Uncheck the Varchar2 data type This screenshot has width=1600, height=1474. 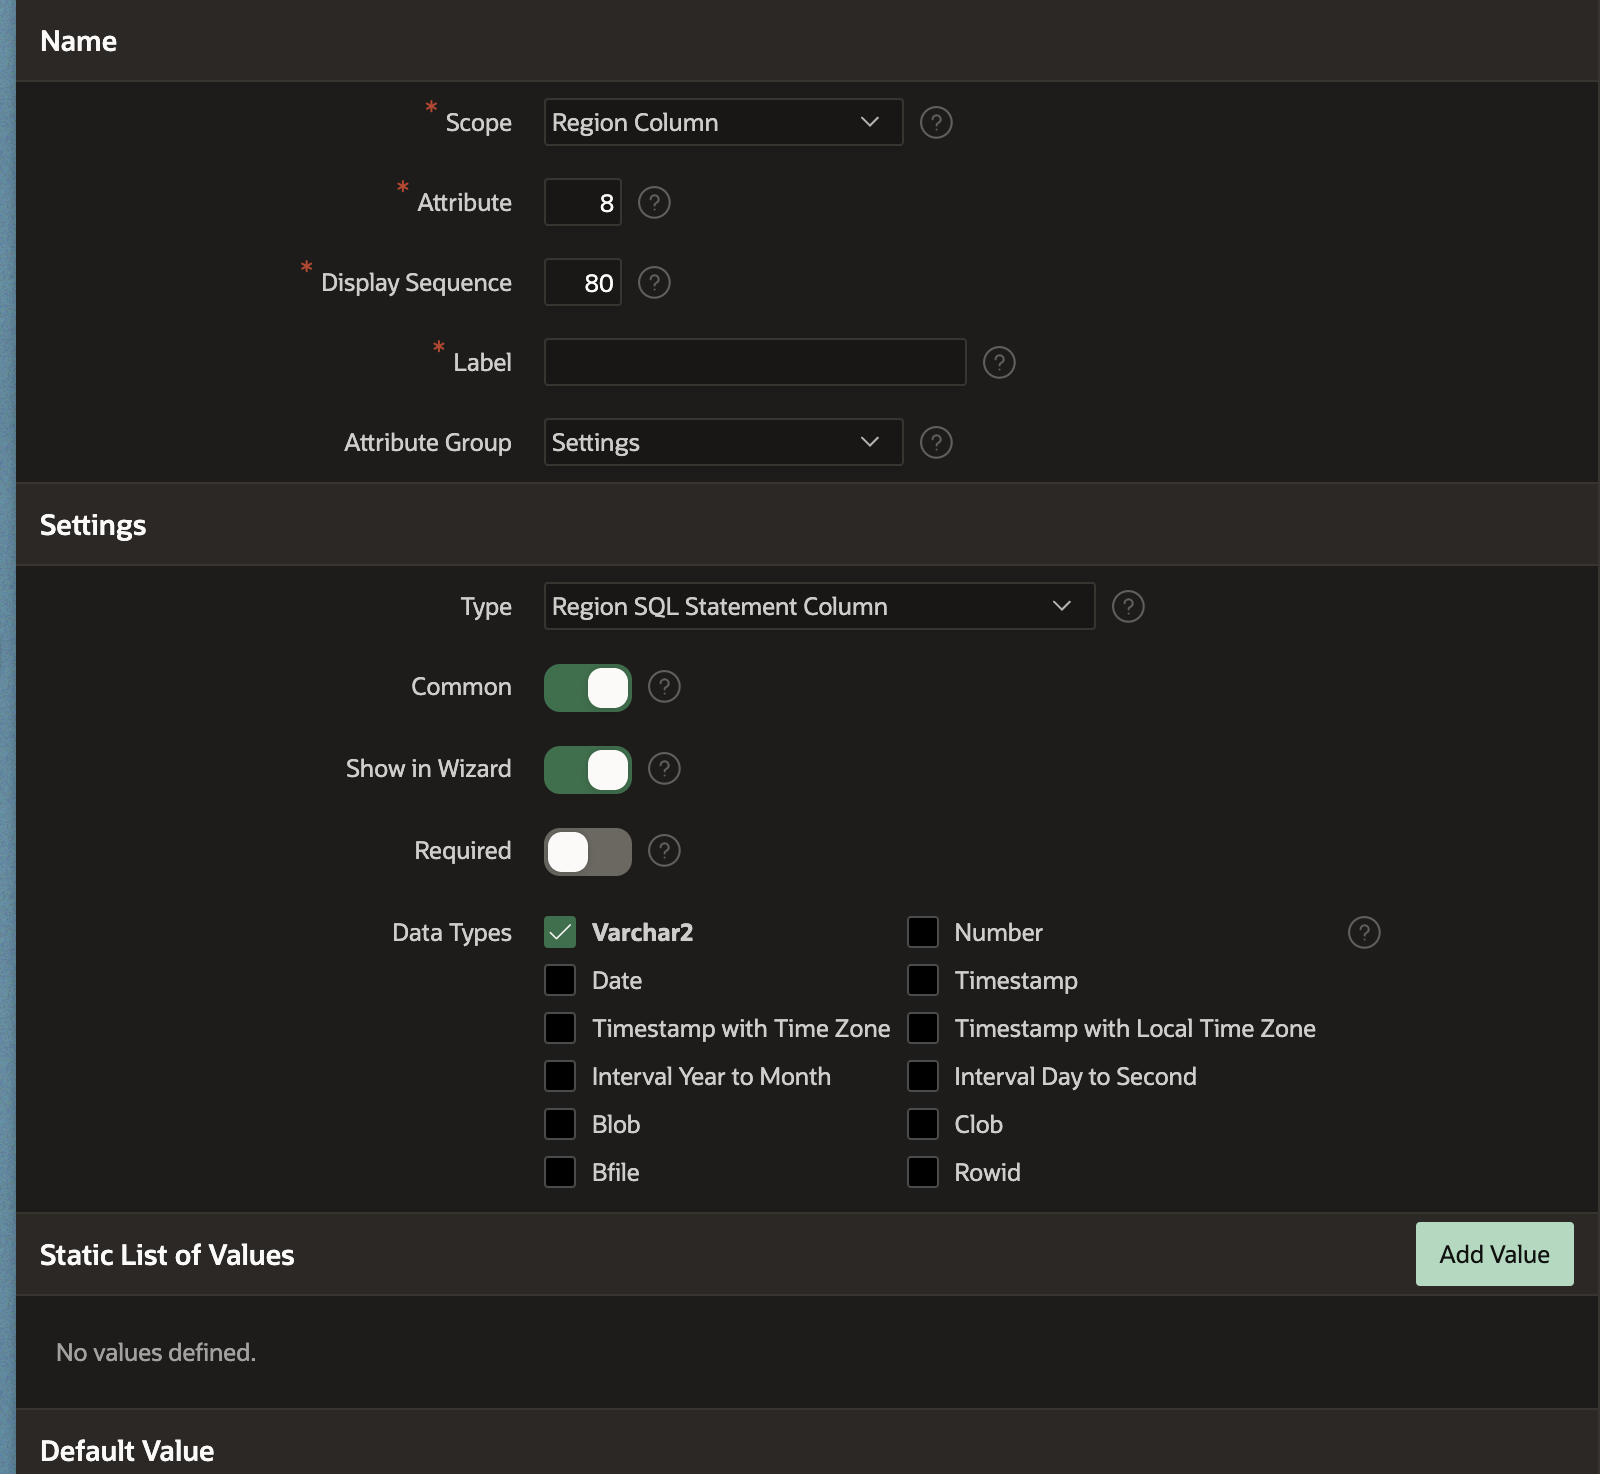(560, 932)
